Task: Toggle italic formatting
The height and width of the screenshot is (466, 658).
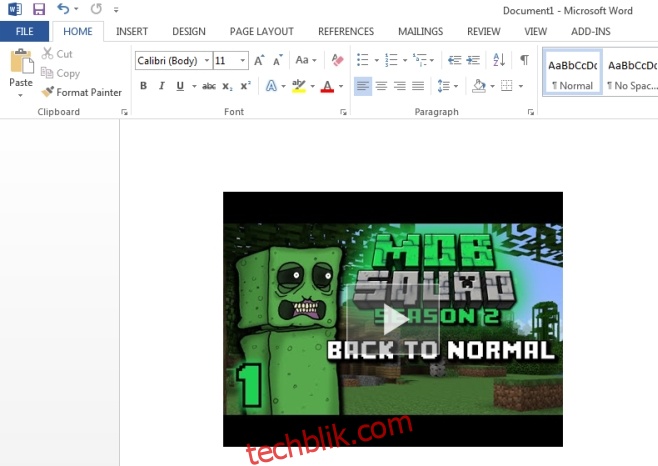Action: pyautogui.click(x=162, y=86)
